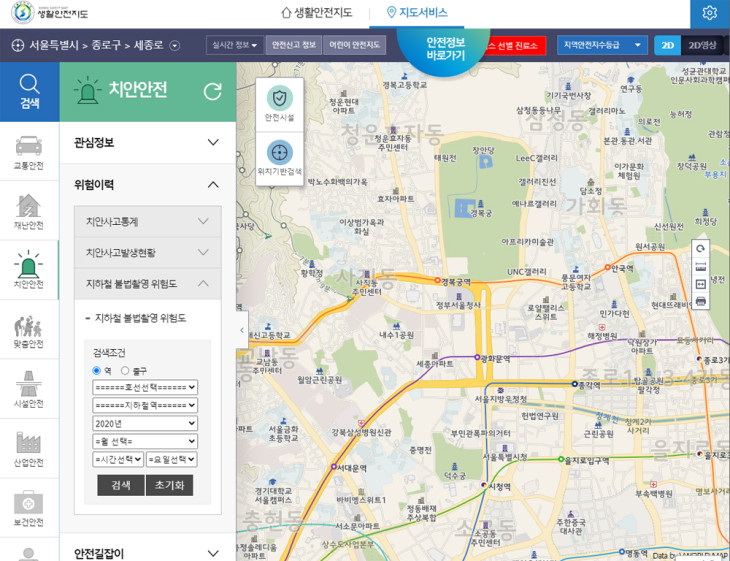Click the 초기화 reset button
The width and height of the screenshot is (730, 561).
coord(169,485)
